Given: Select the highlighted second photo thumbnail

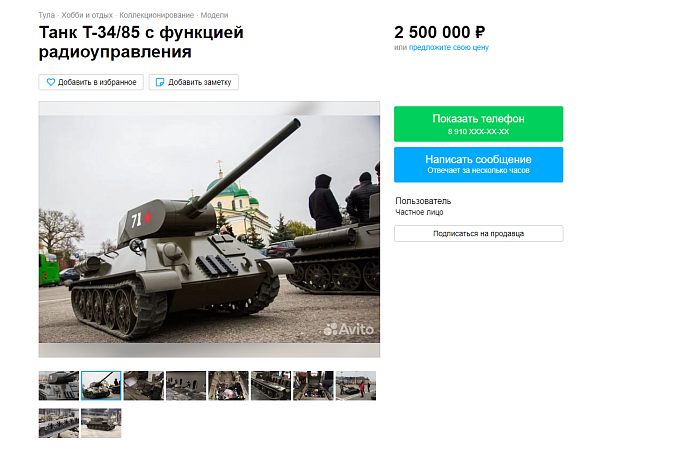Looking at the screenshot, I should (x=101, y=385).
